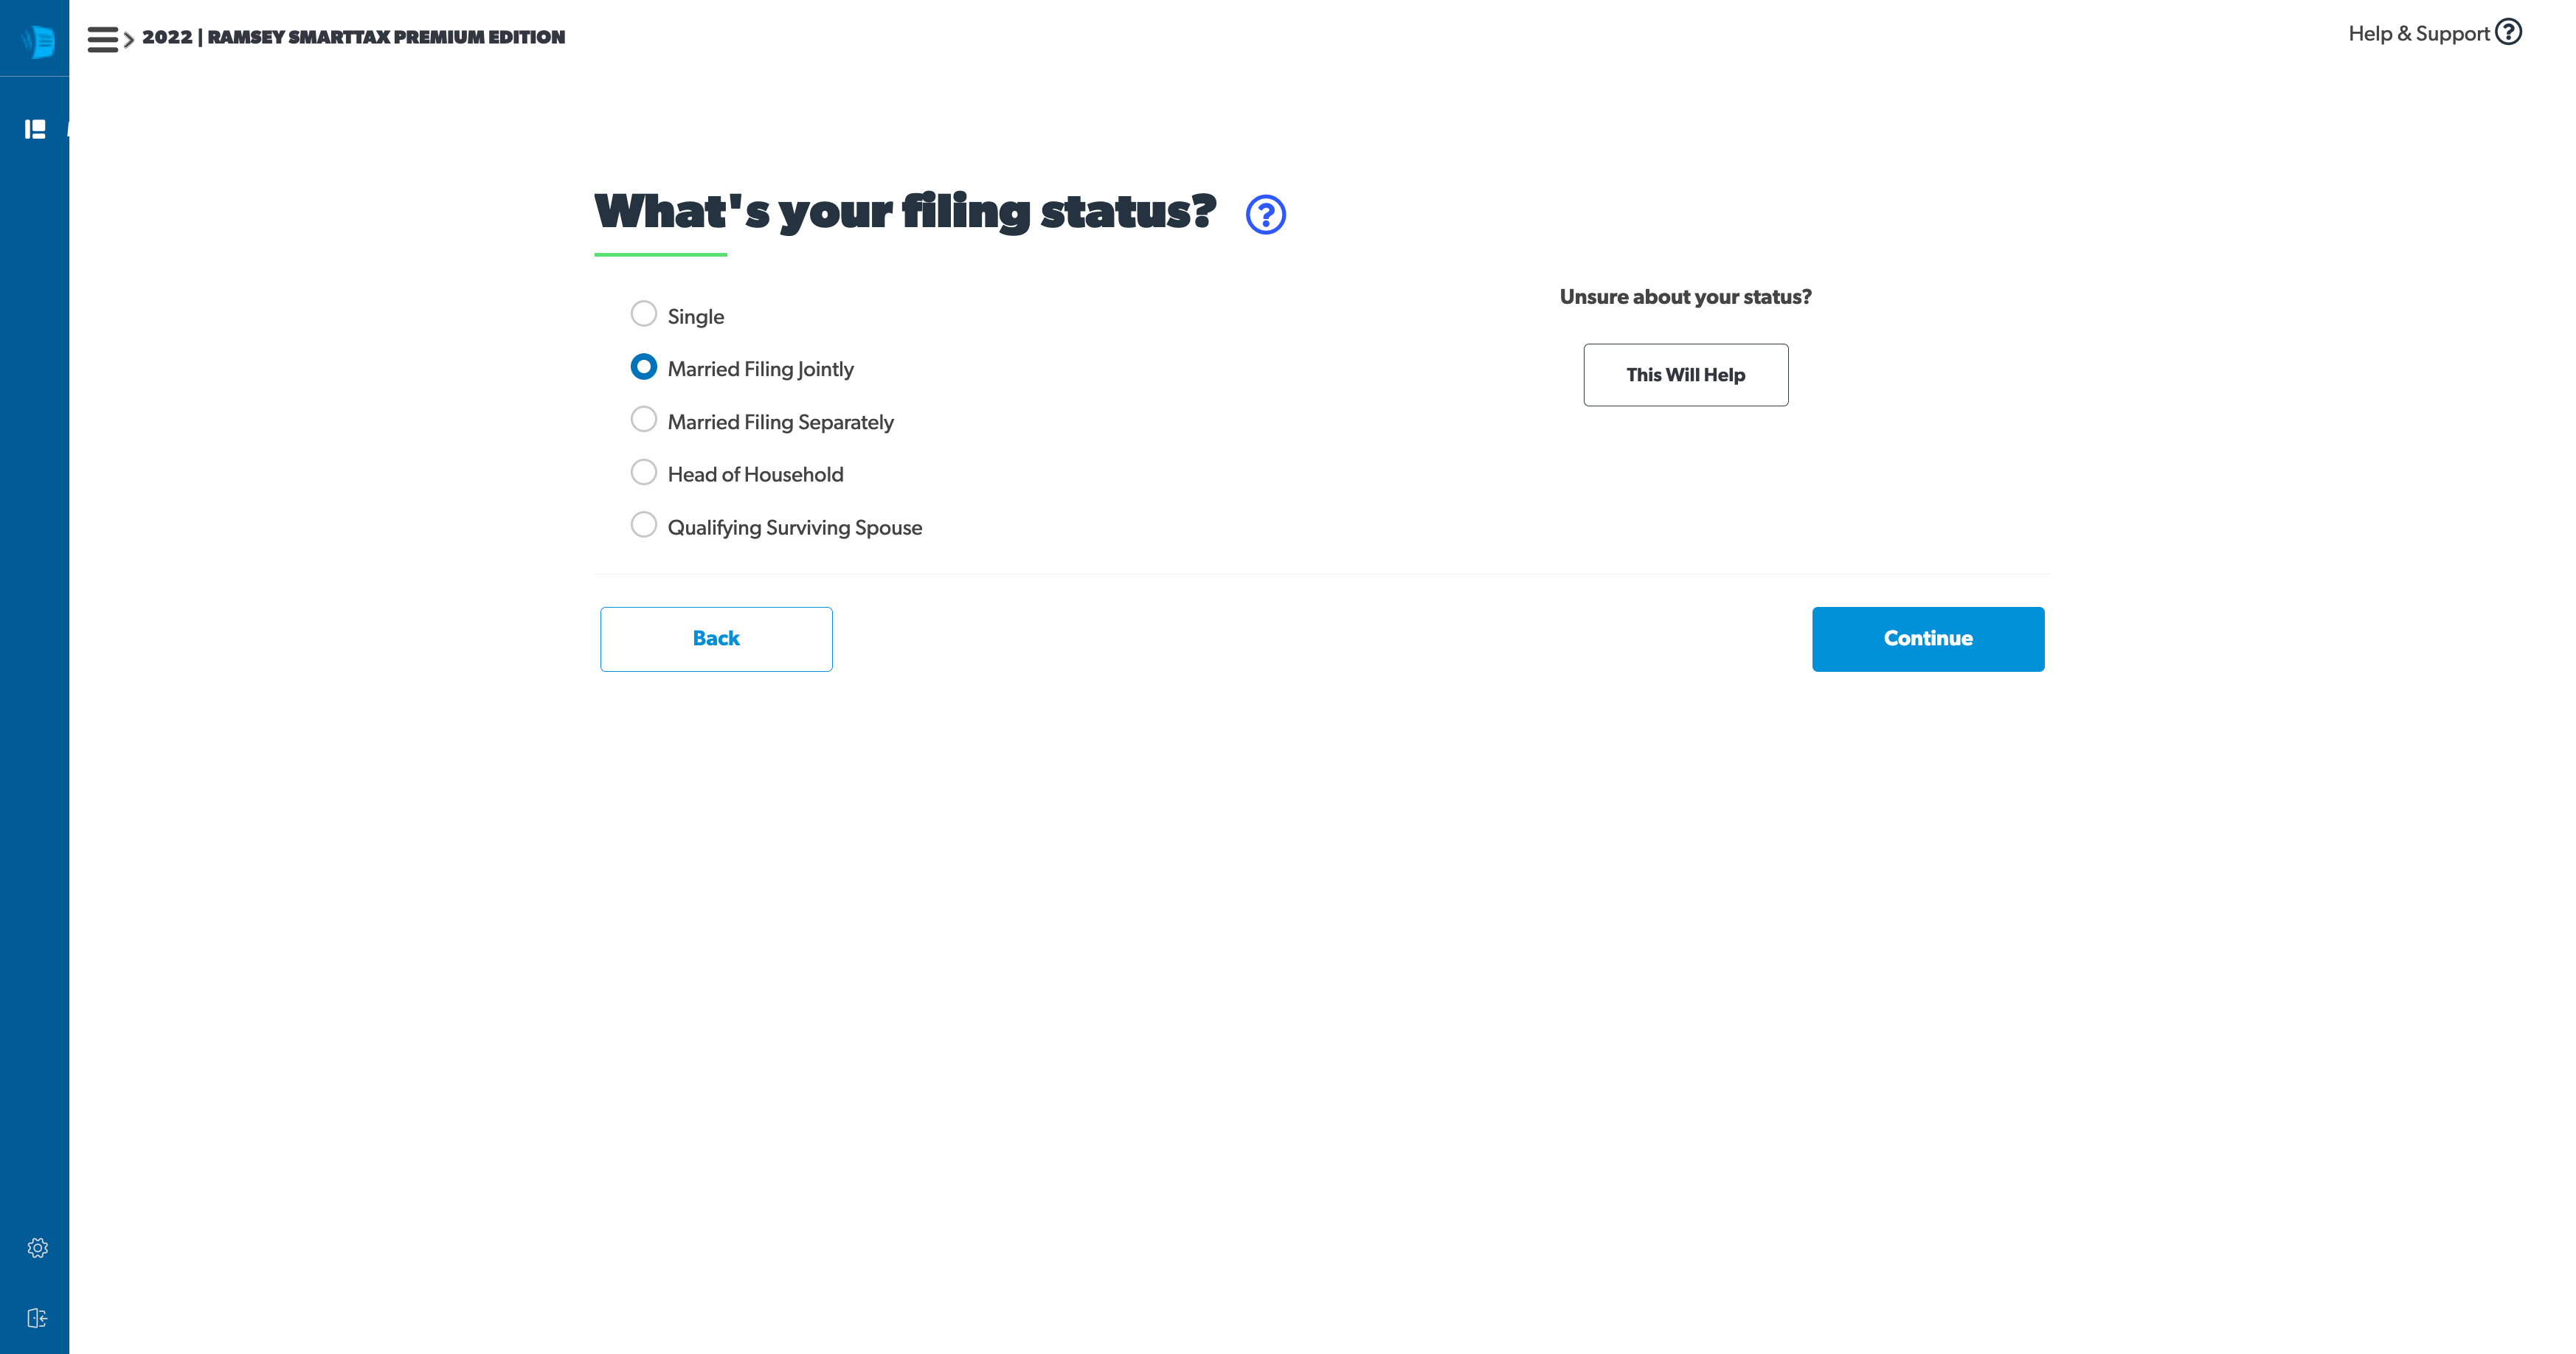Screen dimensions: 2576x1354
Task: Select Married Filing Separately option
Action: [644, 419]
